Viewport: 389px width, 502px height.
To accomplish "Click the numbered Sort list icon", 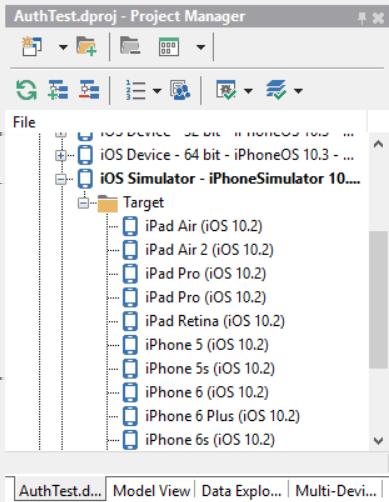I will tap(135, 90).
